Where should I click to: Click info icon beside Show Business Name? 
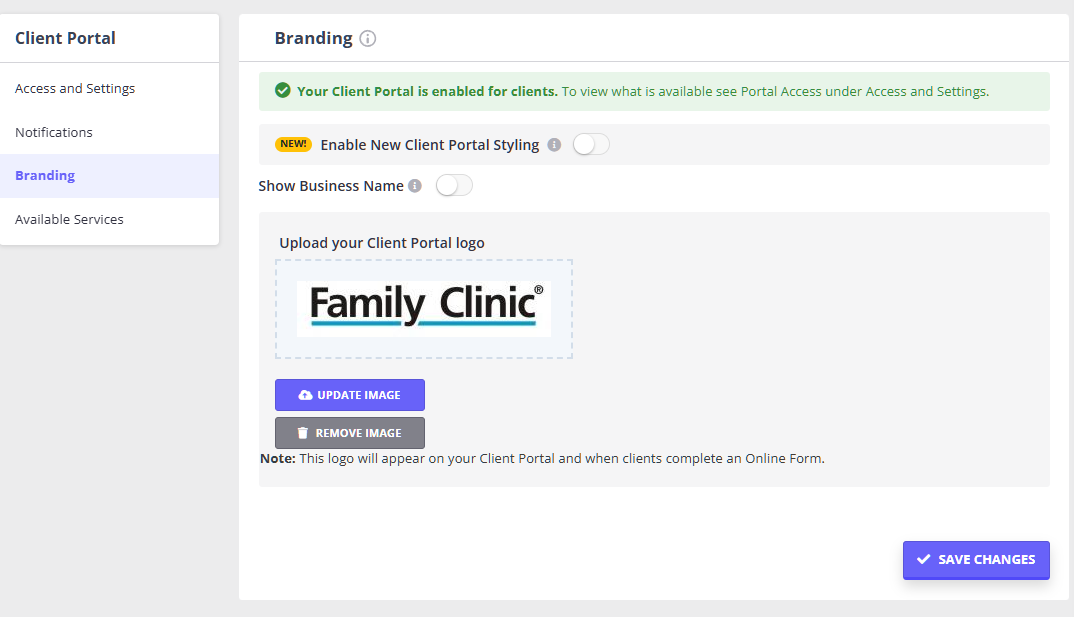415,186
